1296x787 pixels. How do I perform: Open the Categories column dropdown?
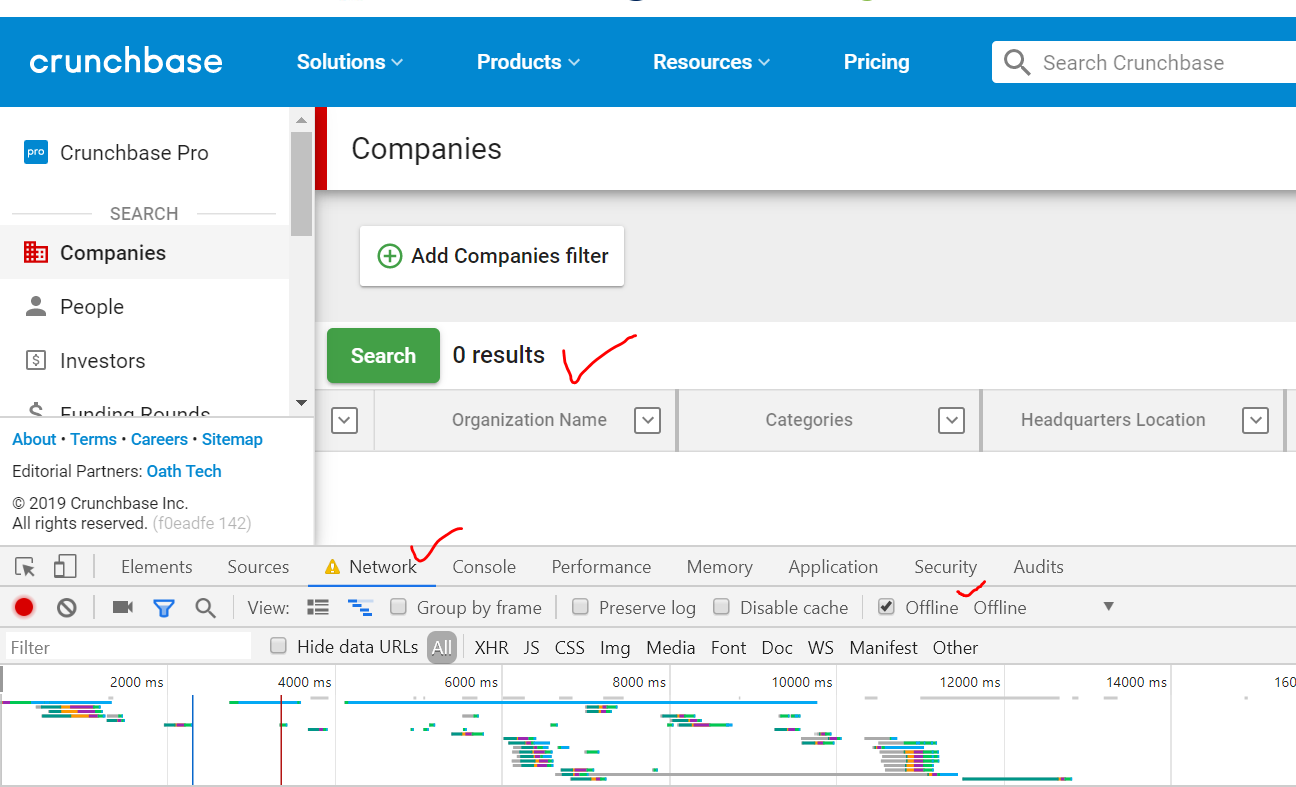(951, 420)
